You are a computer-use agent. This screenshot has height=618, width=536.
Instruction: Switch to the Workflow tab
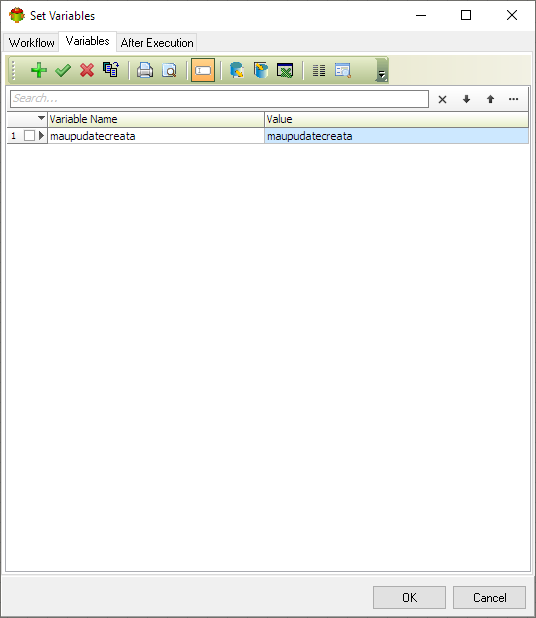click(x=32, y=43)
